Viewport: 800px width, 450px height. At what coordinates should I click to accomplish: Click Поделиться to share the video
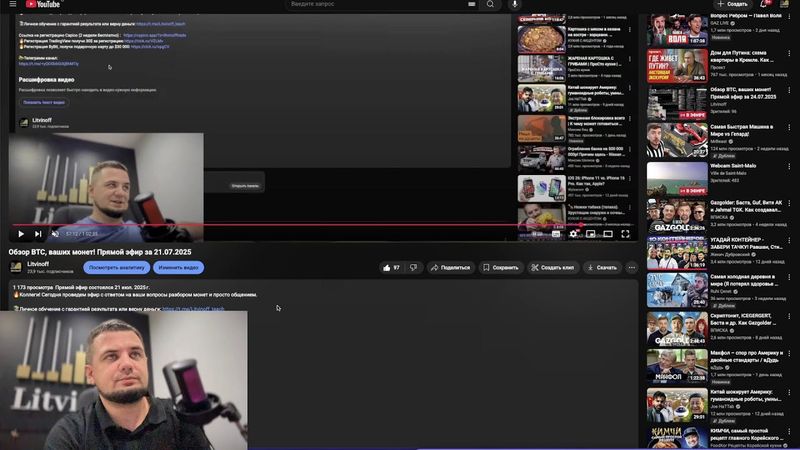[451, 267]
